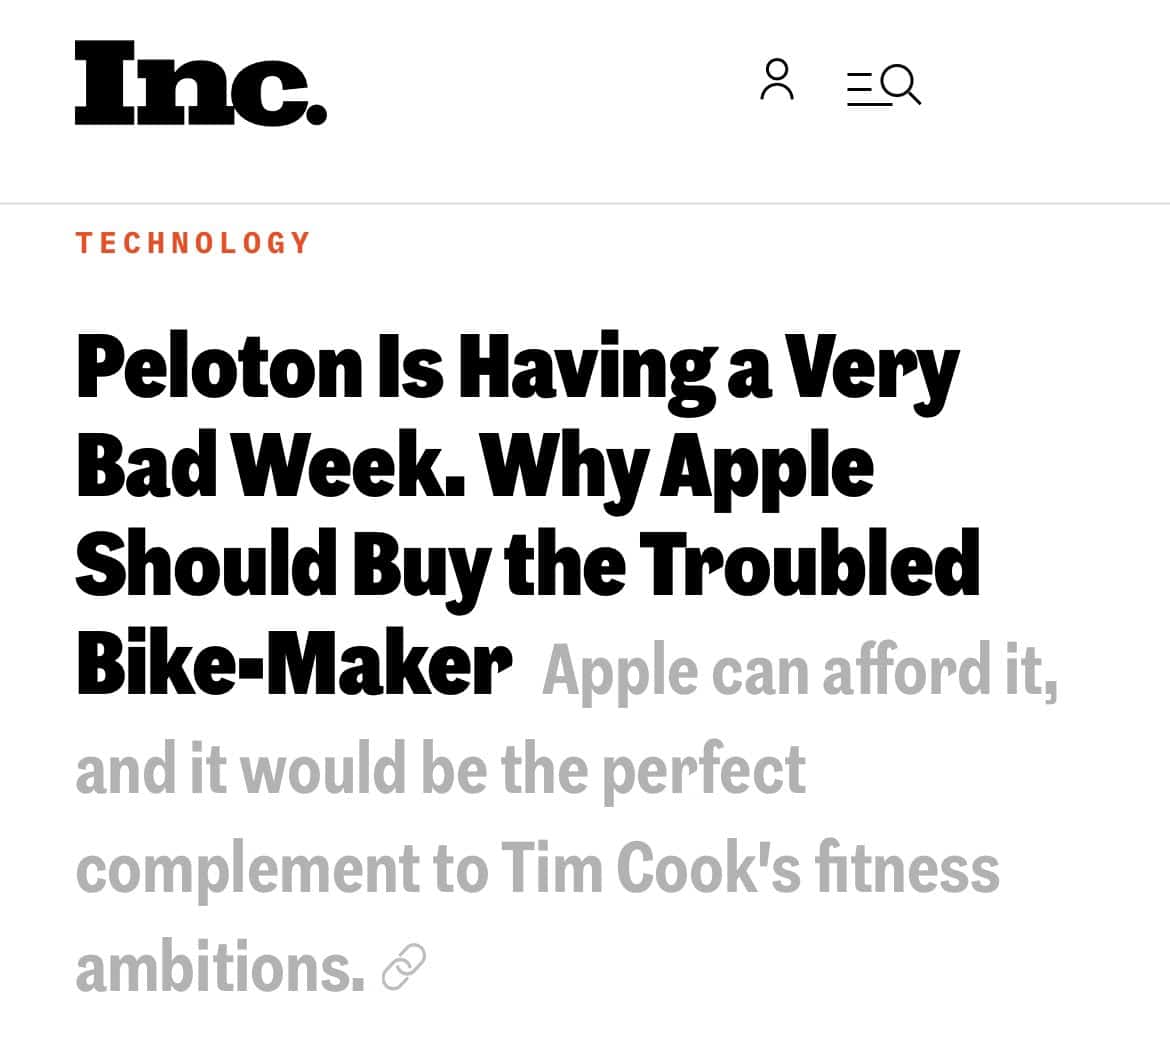The image size is (1170, 1046).
Task: Click the 'Peloton Is Having a Very' headline line
Action: click(x=517, y=369)
